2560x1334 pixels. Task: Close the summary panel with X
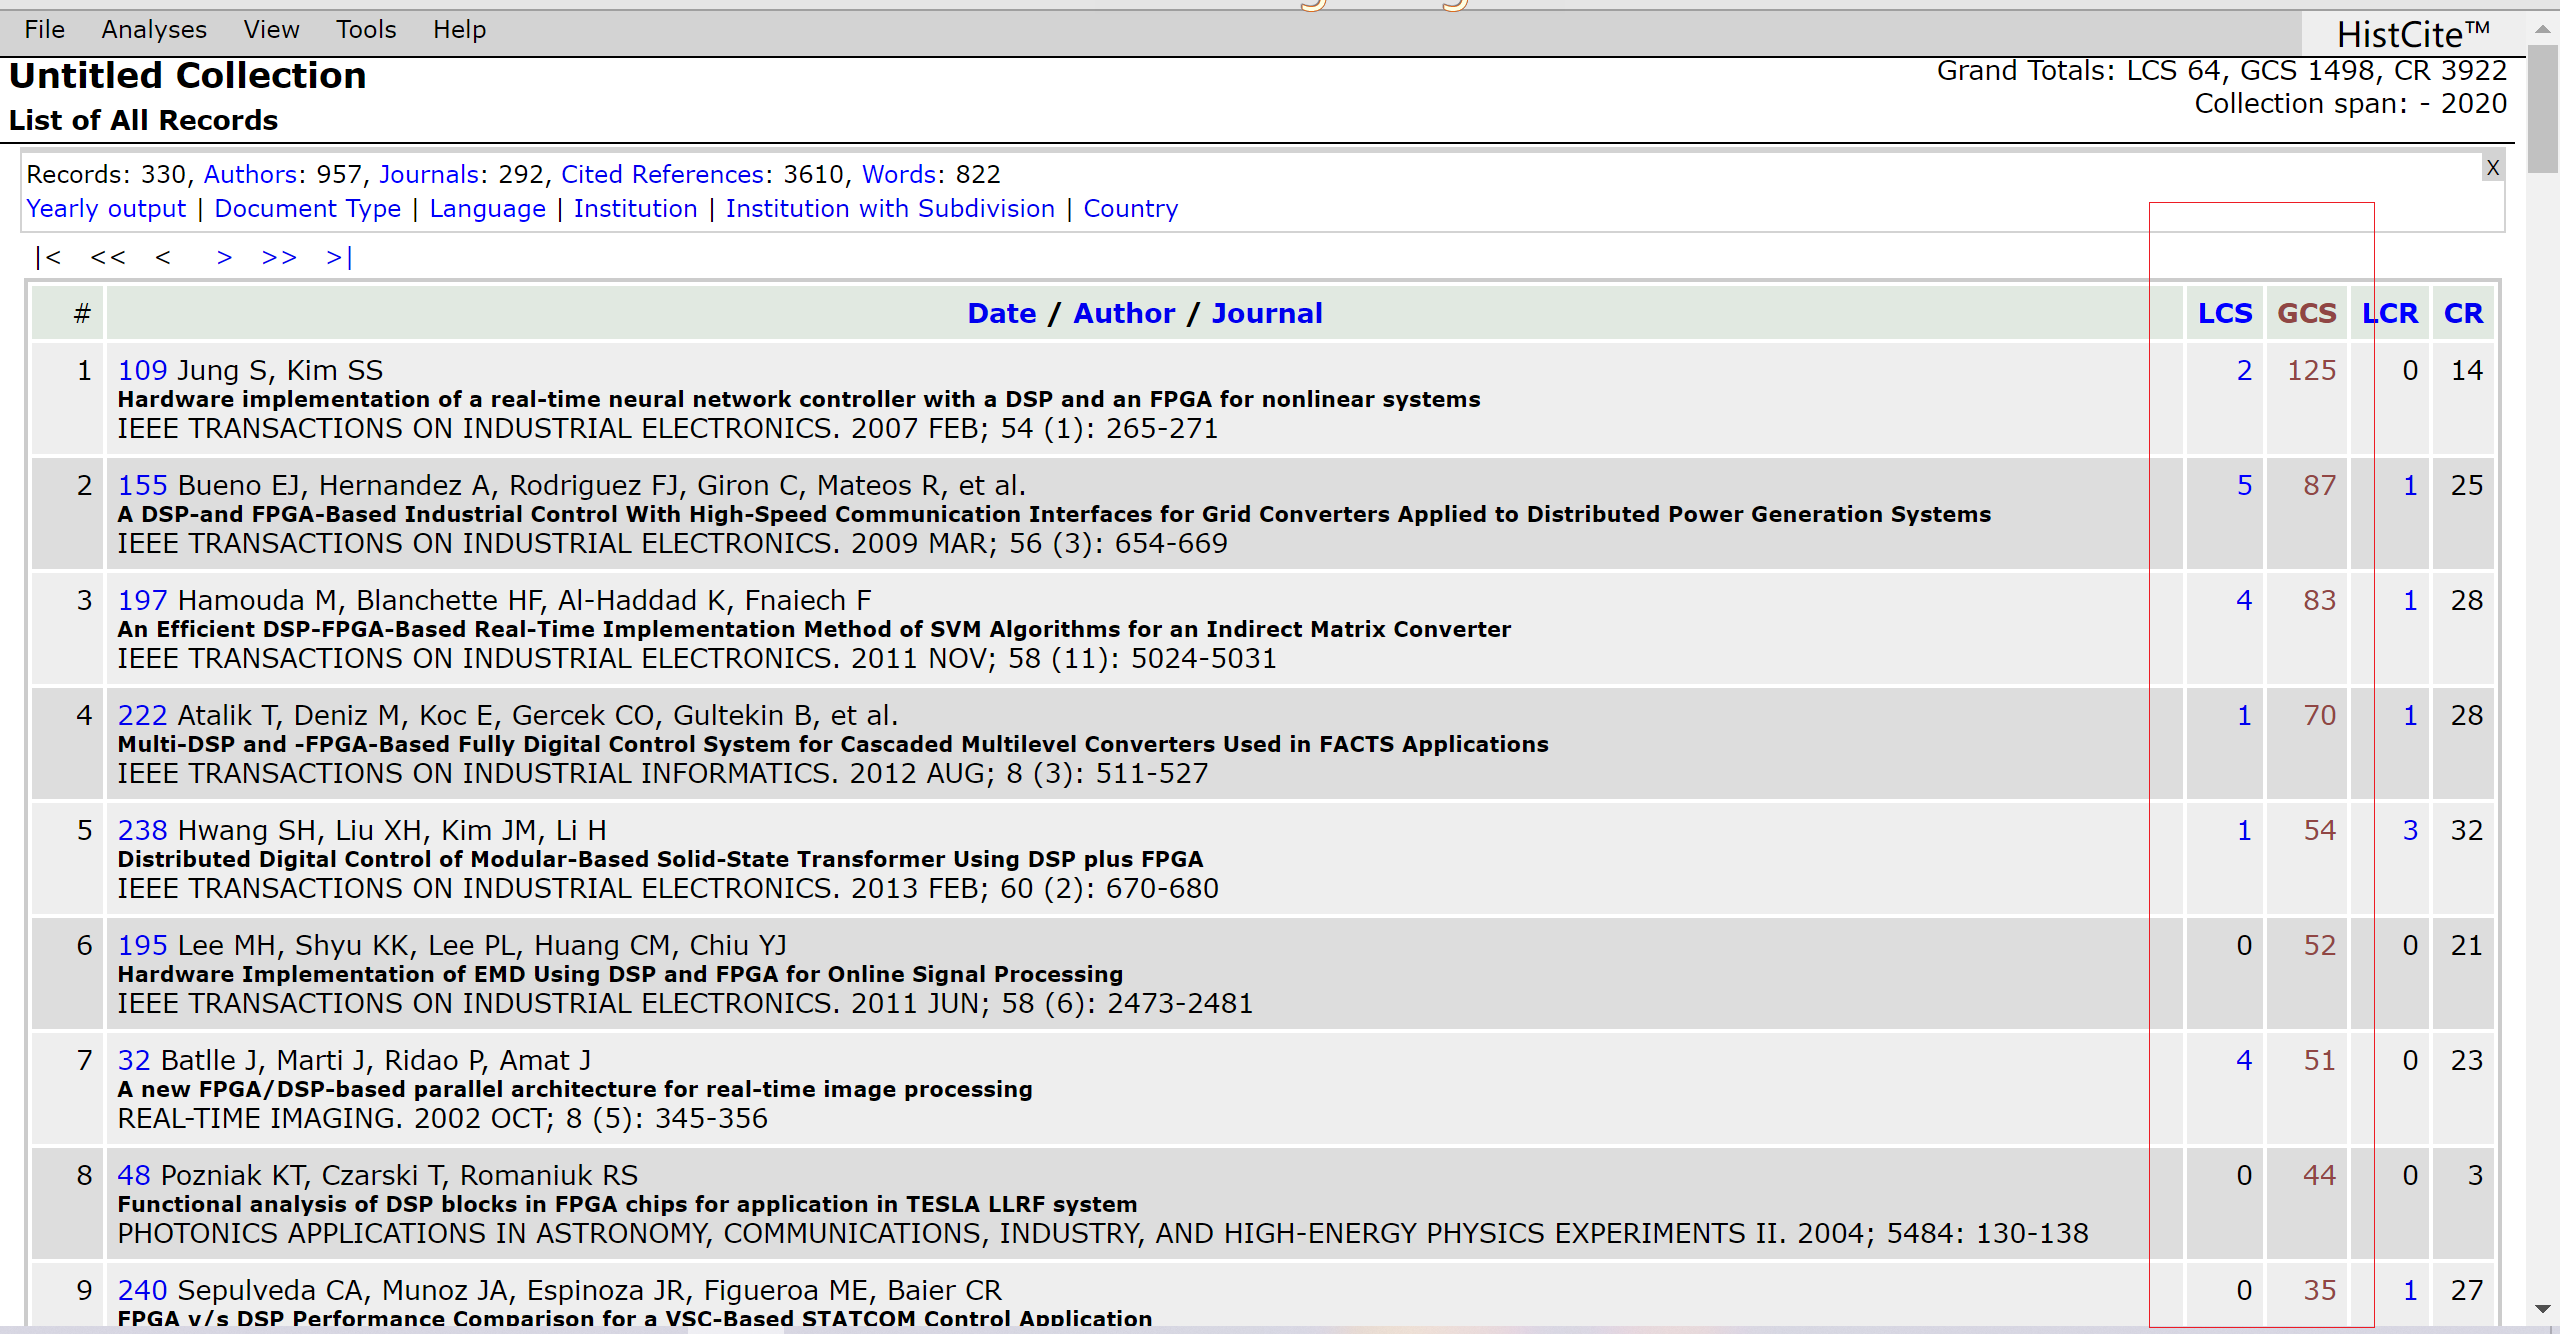tap(2493, 168)
